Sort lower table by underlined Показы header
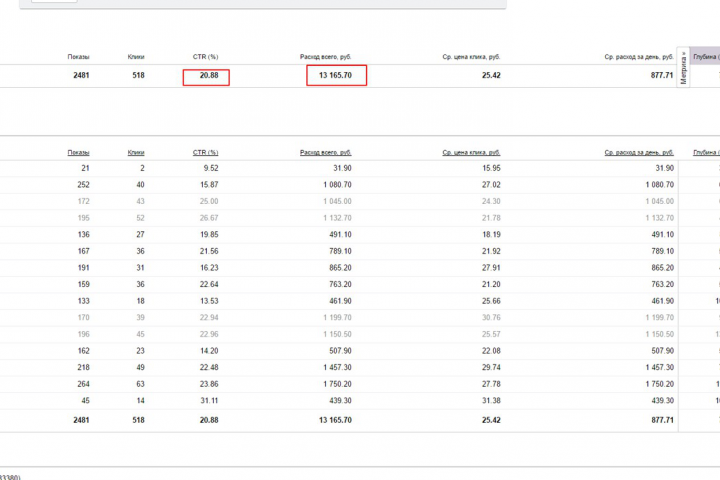This screenshot has height=480, width=720. (x=79, y=152)
